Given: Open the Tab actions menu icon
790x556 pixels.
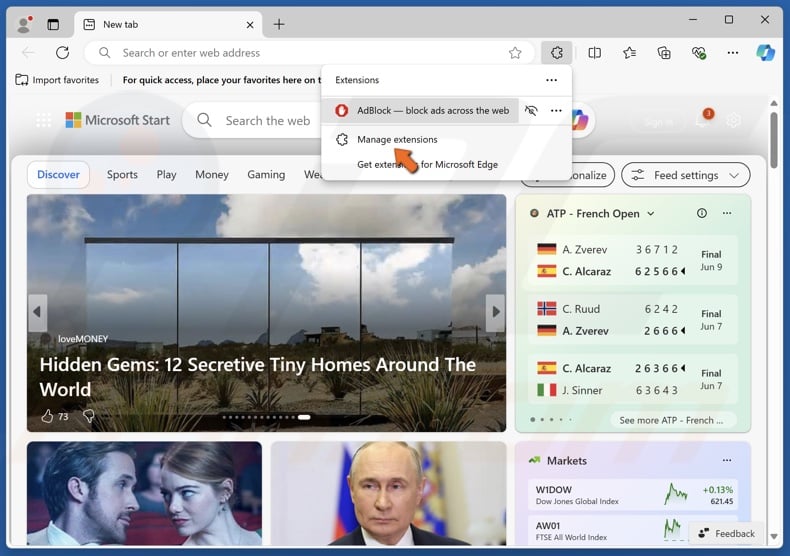Looking at the screenshot, I should 53,24.
